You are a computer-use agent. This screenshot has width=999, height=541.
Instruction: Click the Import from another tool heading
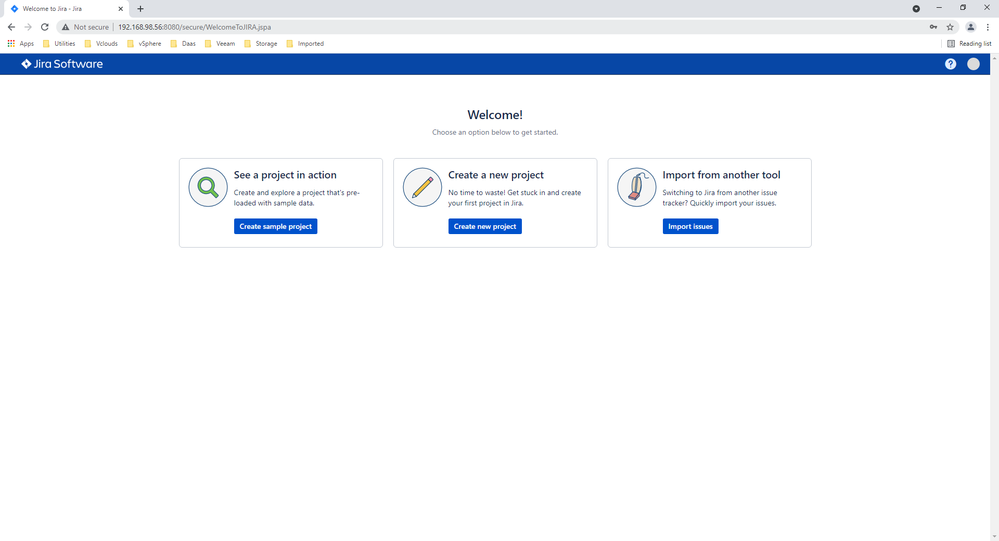(x=721, y=175)
